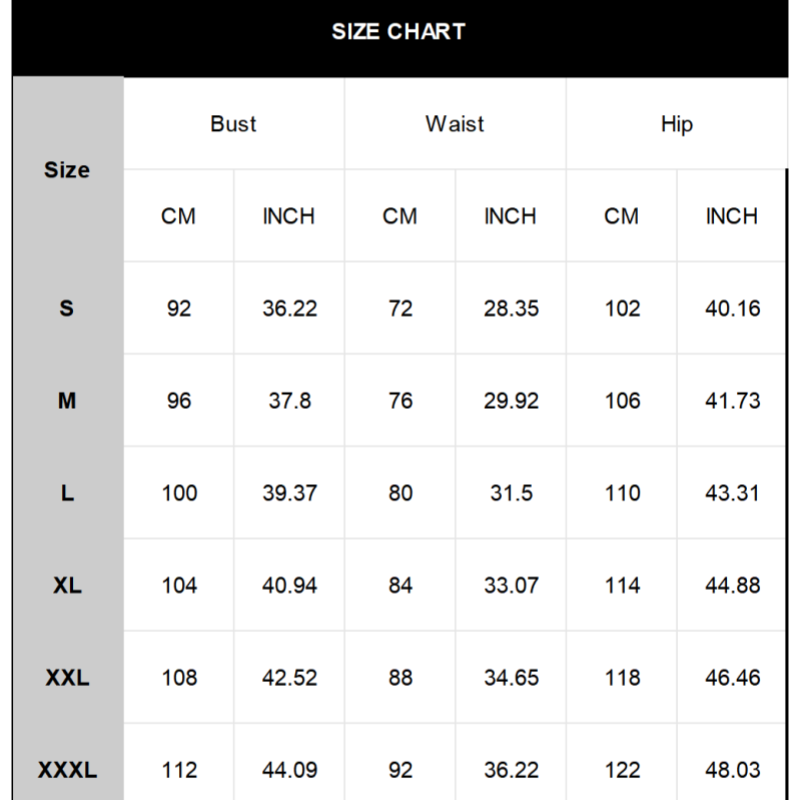The width and height of the screenshot is (800, 800).
Task: Click hip value 118 for size XXL
Action: coord(622,678)
